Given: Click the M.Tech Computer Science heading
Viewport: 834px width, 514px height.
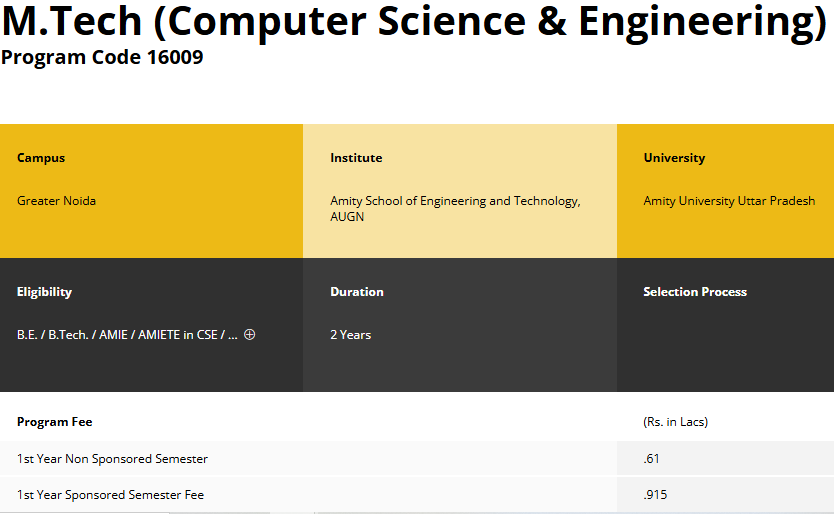Looking at the screenshot, I should 414,24.
